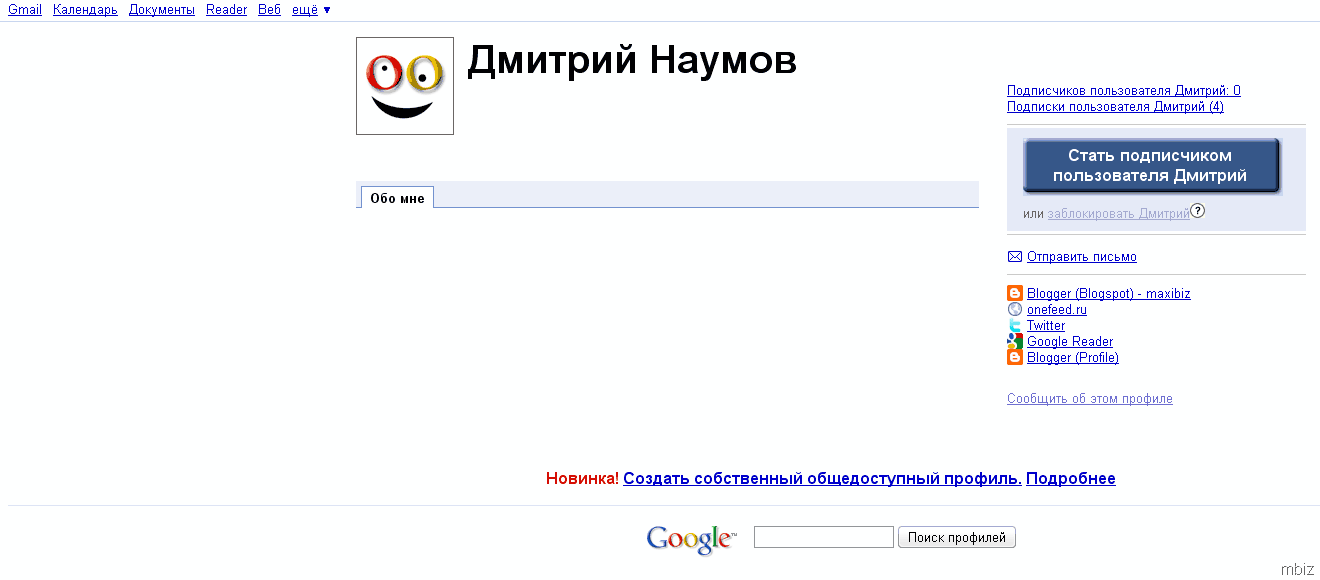Click the Blogger icon beside Blogger (Profile)
The image size is (1320, 580).
click(x=1015, y=358)
